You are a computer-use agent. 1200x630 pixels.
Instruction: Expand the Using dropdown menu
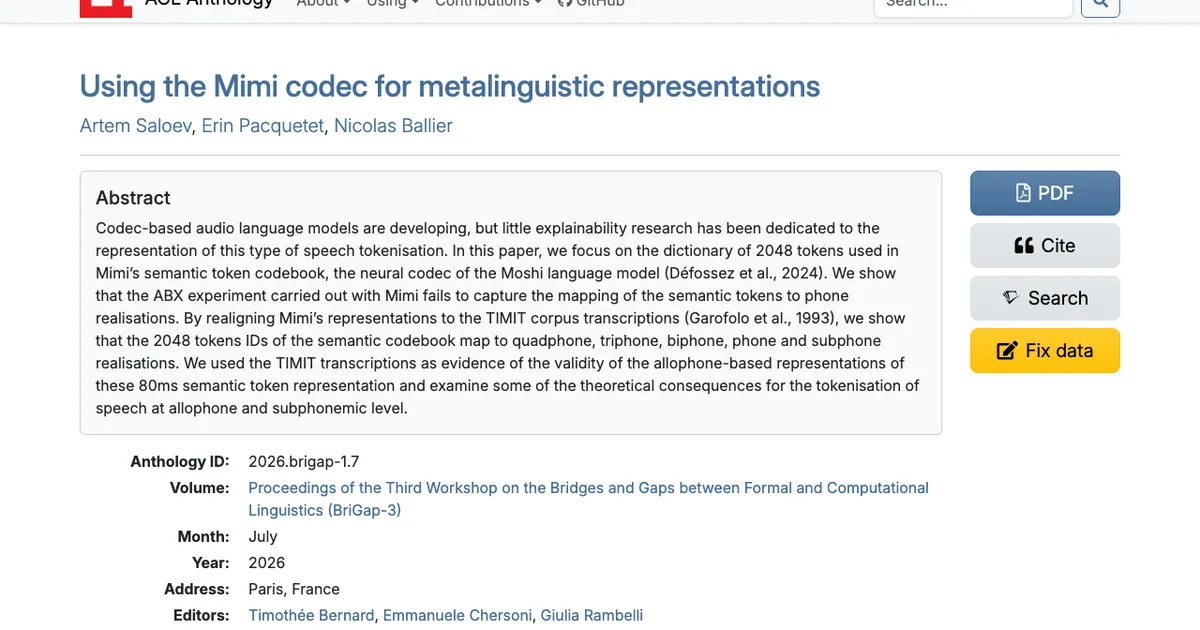392,4
